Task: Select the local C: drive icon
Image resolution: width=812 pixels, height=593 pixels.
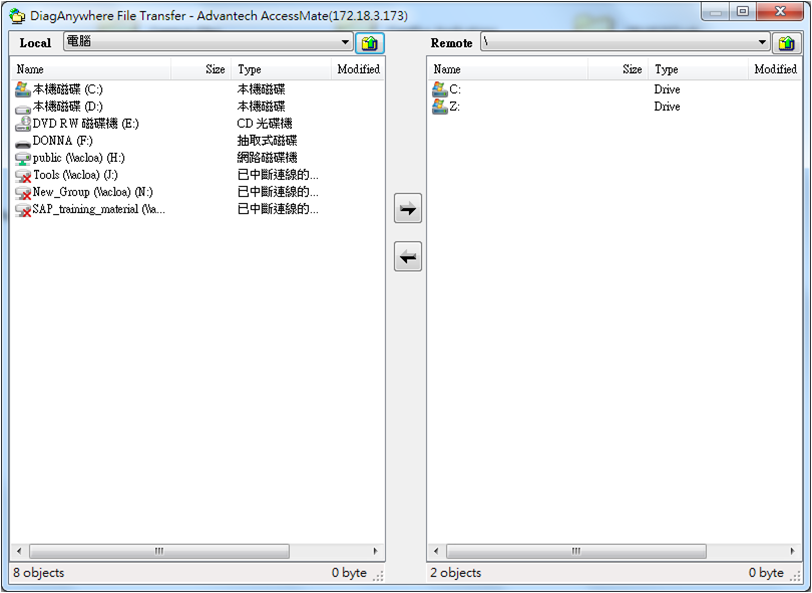Action: point(23,89)
